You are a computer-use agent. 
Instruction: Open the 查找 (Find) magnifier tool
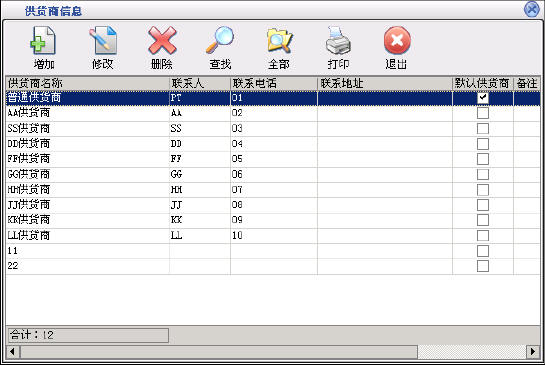[x=220, y=41]
